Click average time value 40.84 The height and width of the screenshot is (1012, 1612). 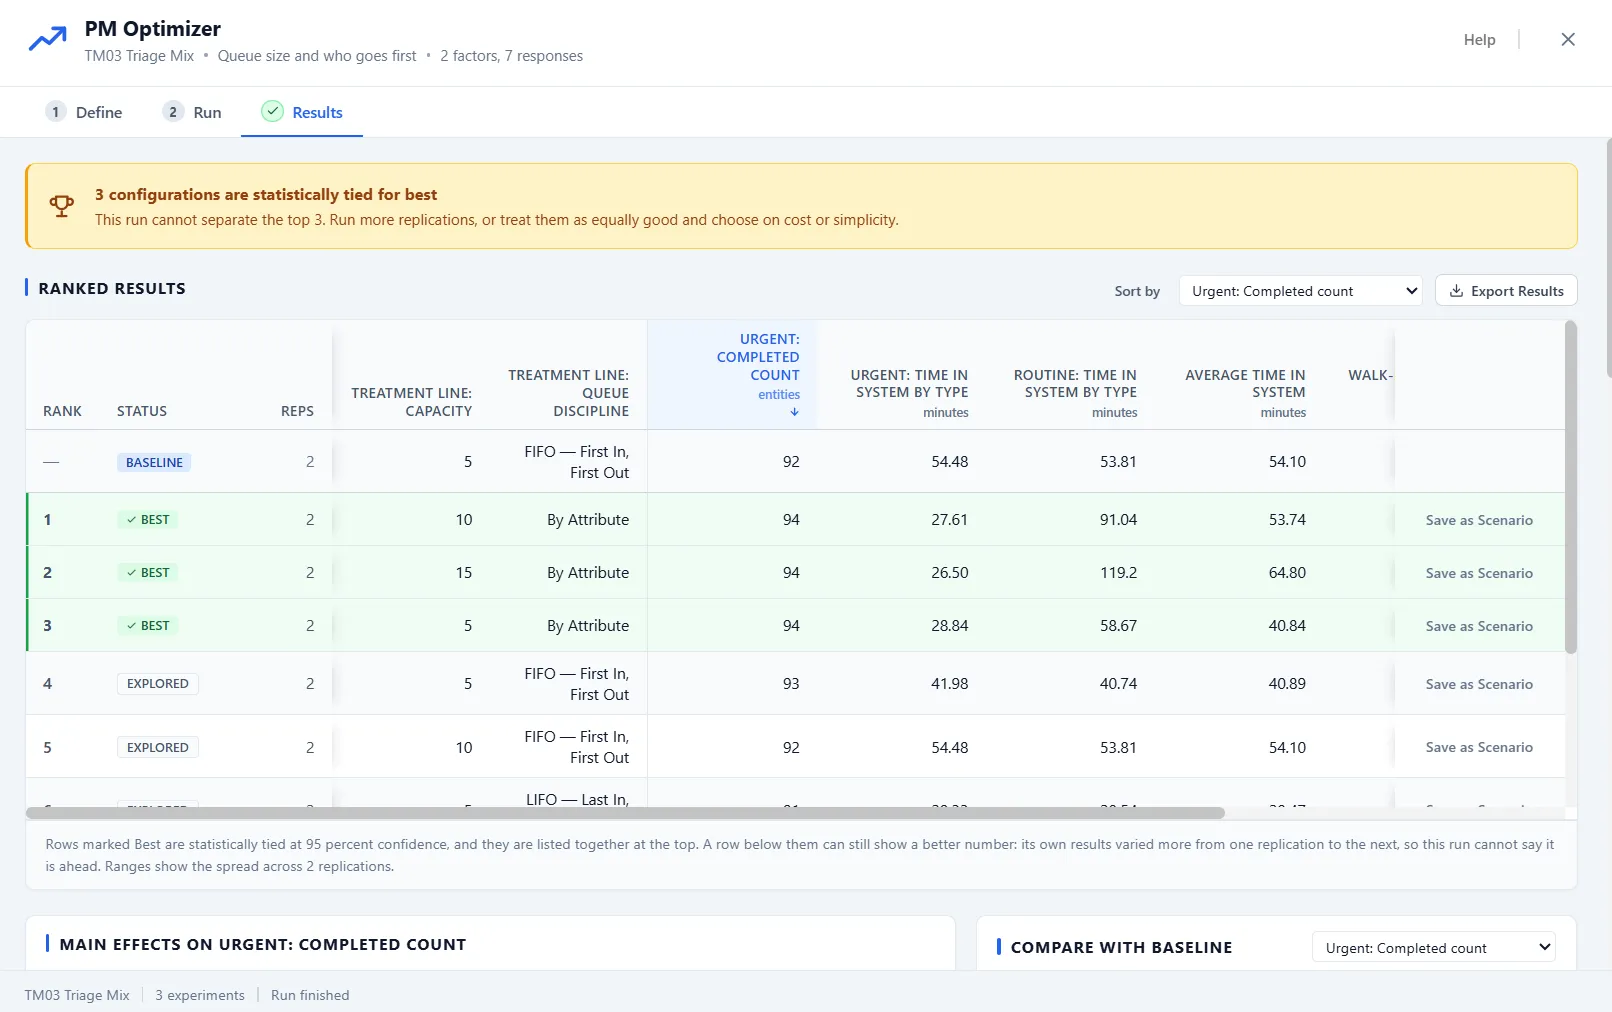[x=1287, y=626]
